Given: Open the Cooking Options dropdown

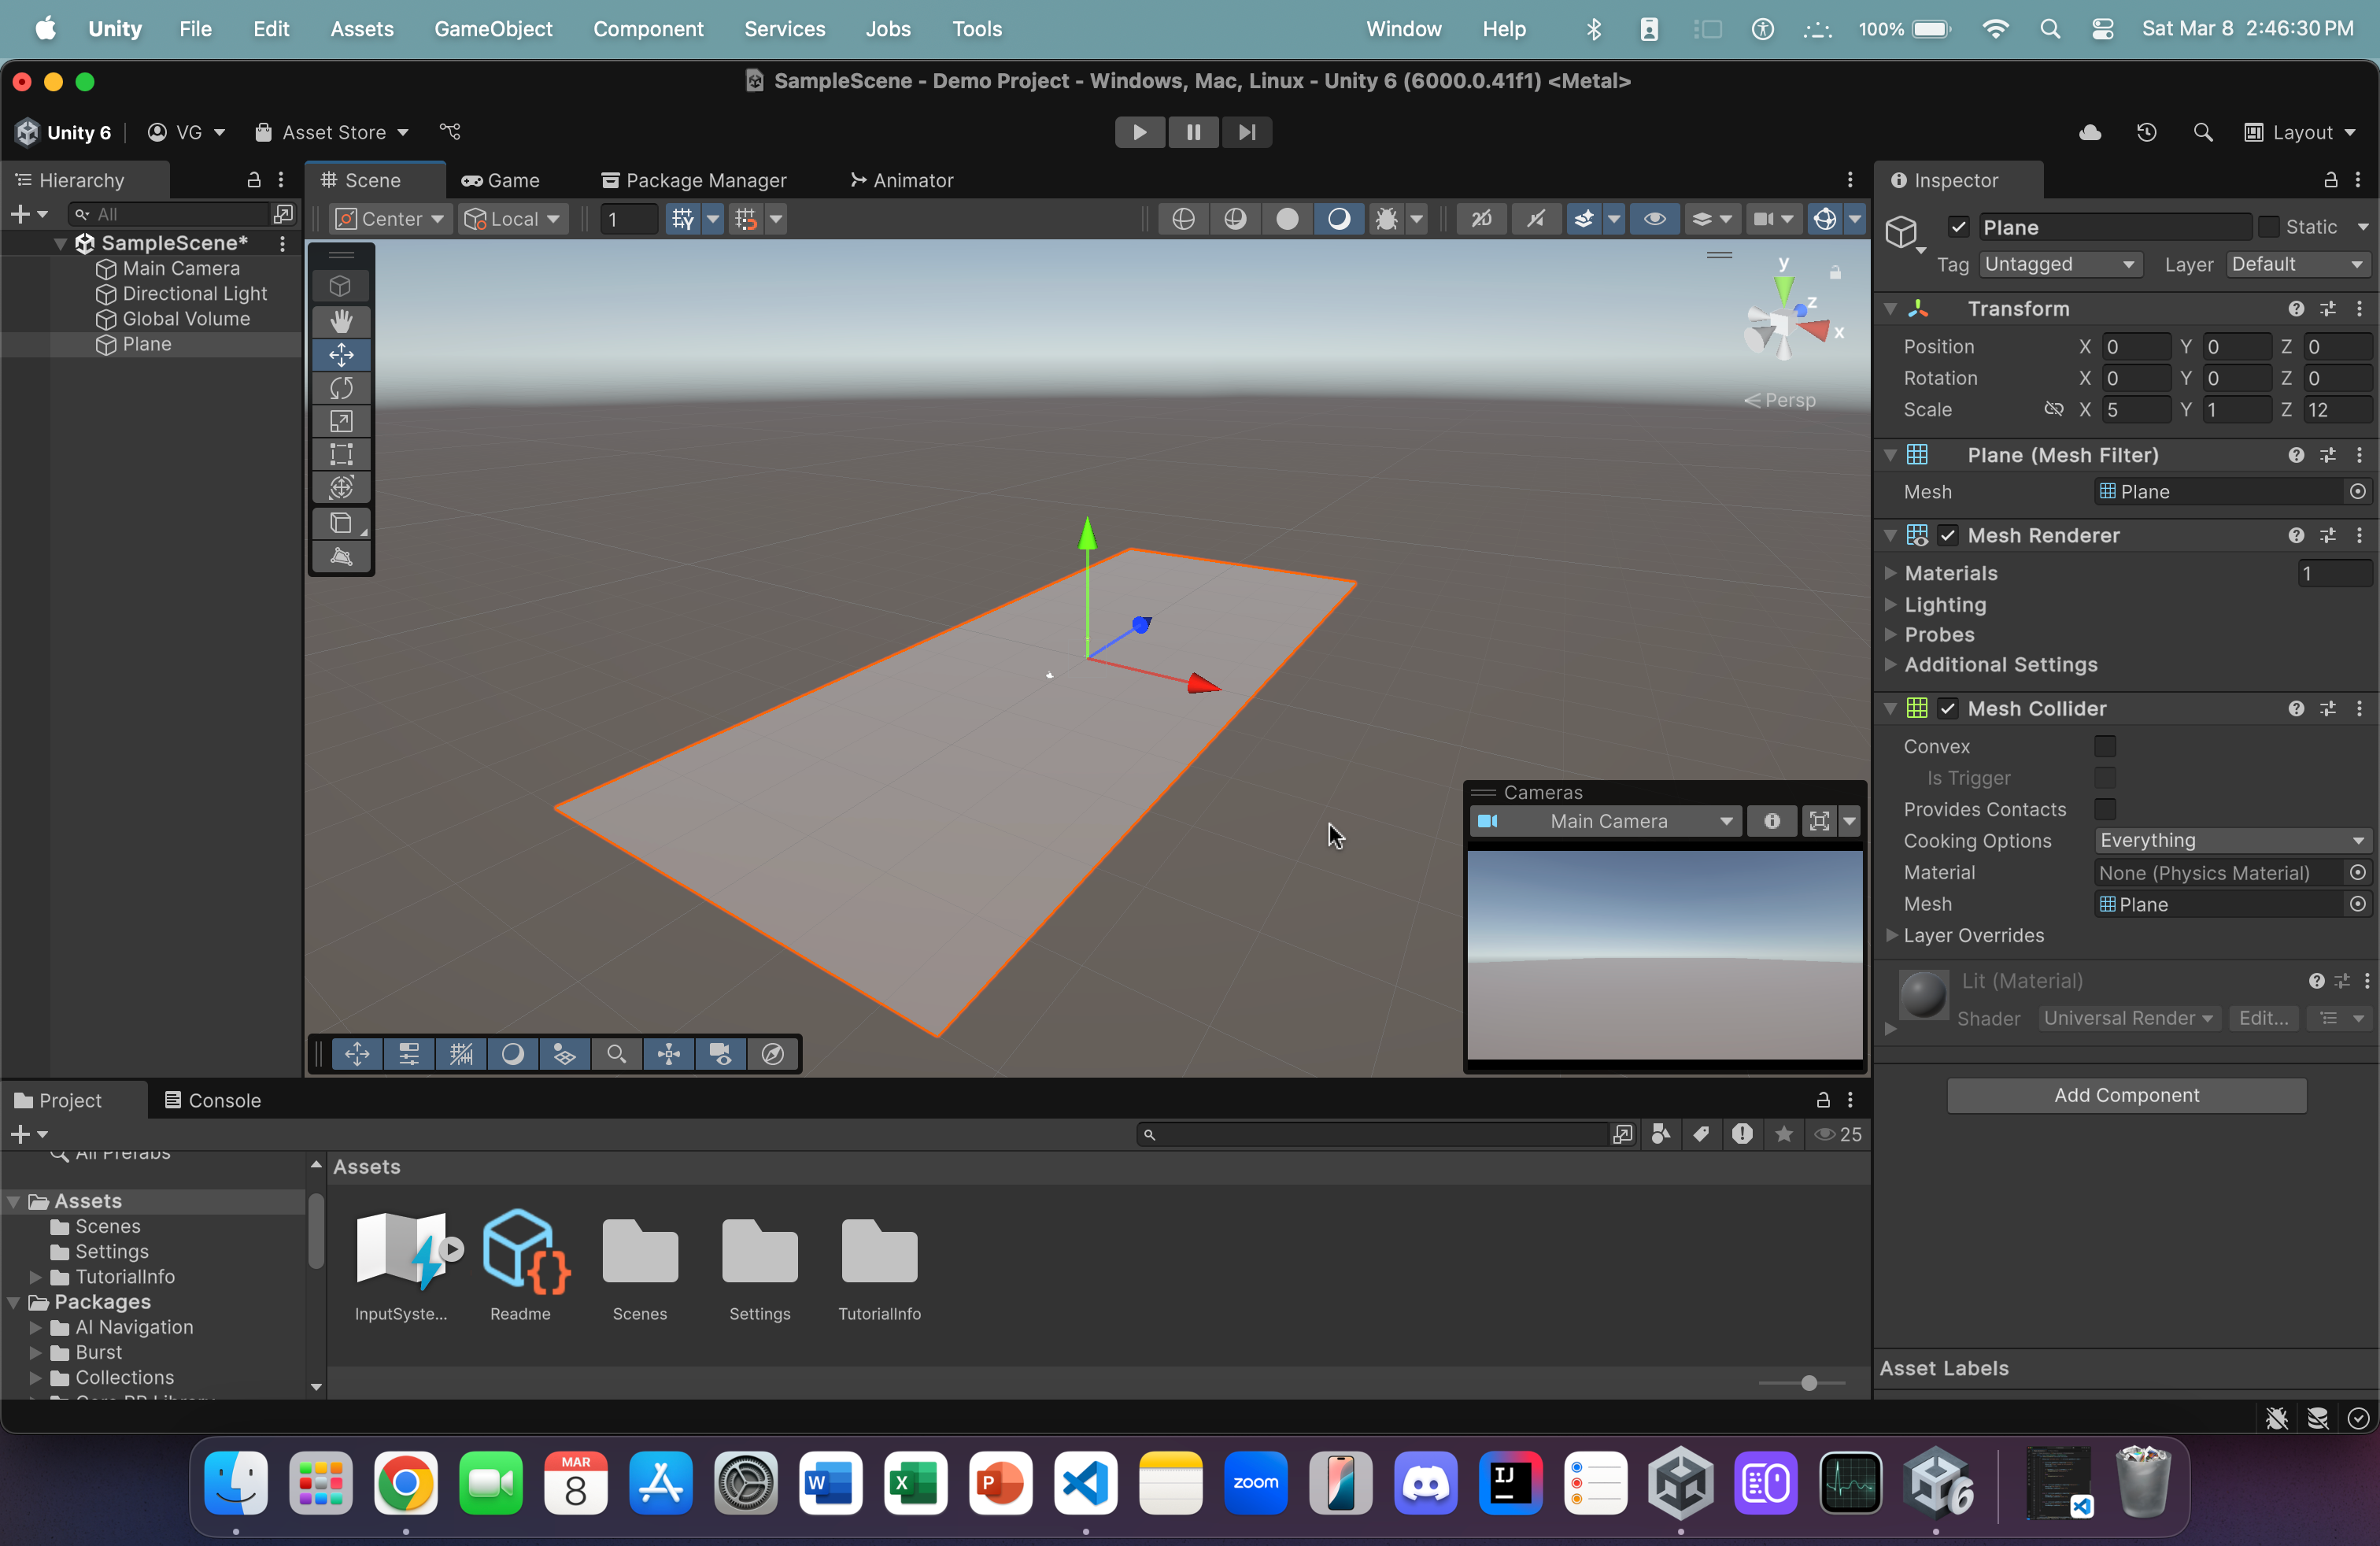Looking at the screenshot, I should coord(2232,841).
